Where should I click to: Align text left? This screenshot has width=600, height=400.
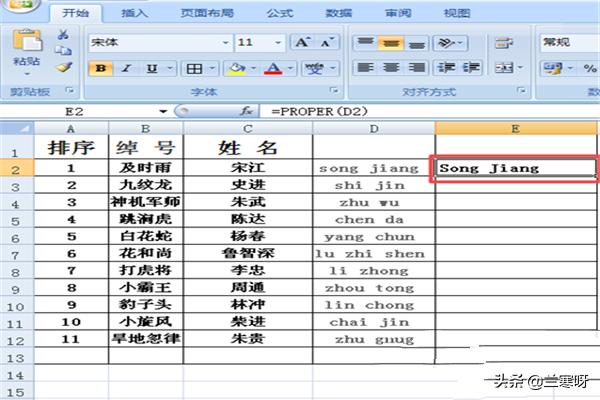coord(365,68)
